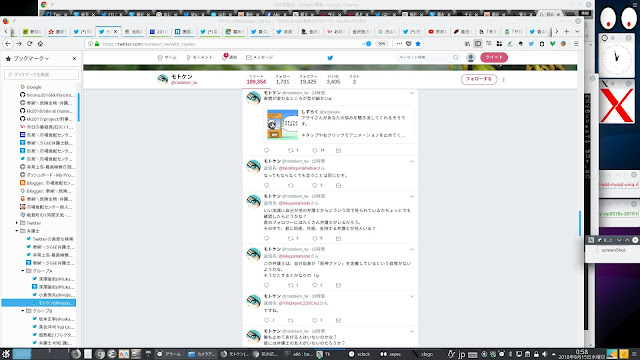Collapse the グループA bookmarks folder
The width and height of the screenshot is (640, 360).
click(x=23, y=271)
